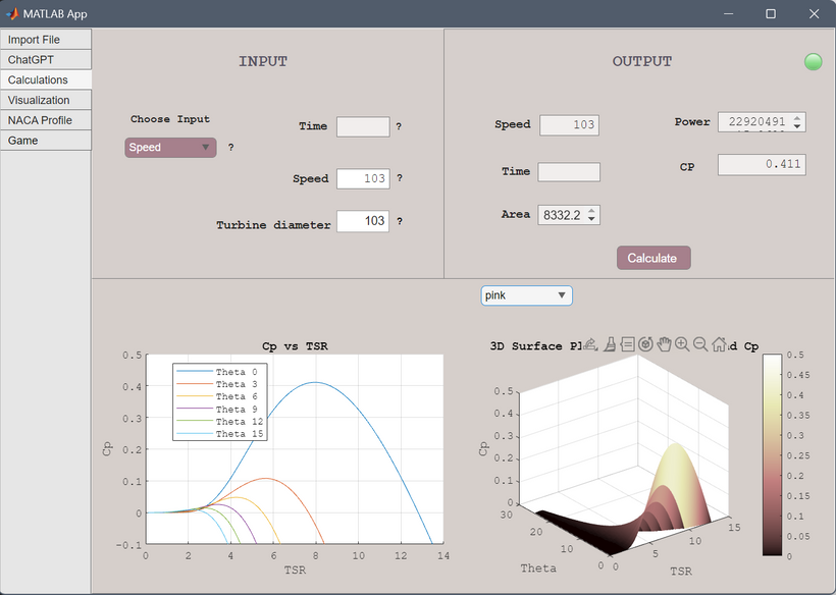
Task: Open the export/save-as axes toolbar icon
Action: click(x=590, y=344)
